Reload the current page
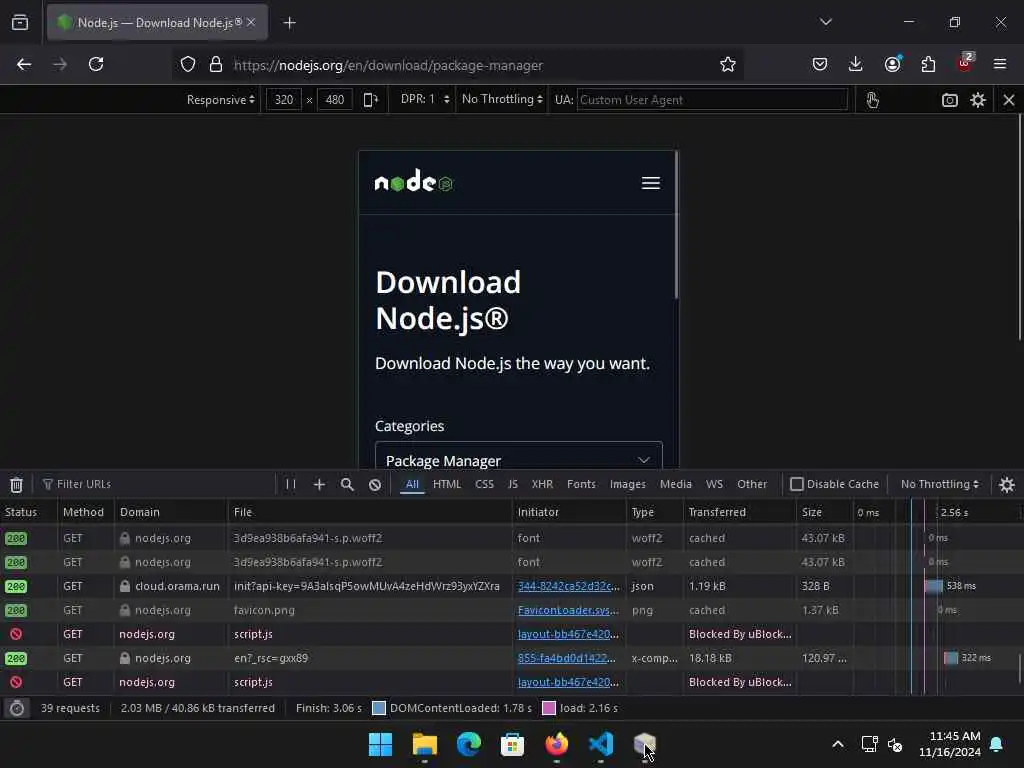Viewport: 1024px width, 768px height. coord(96,64)
